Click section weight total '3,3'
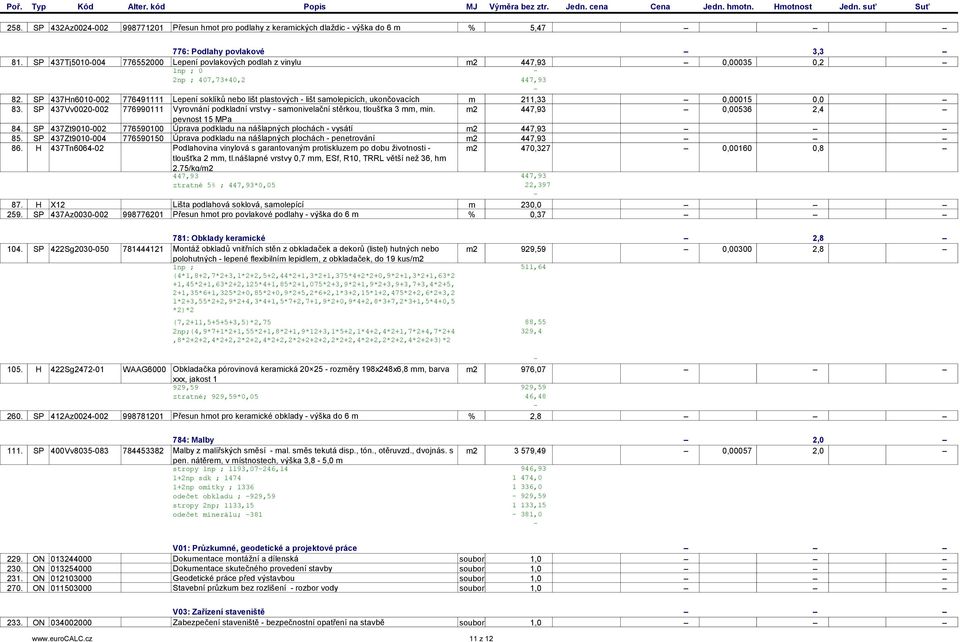The width and height of the screenshot is (960, 642). point(818,52)
